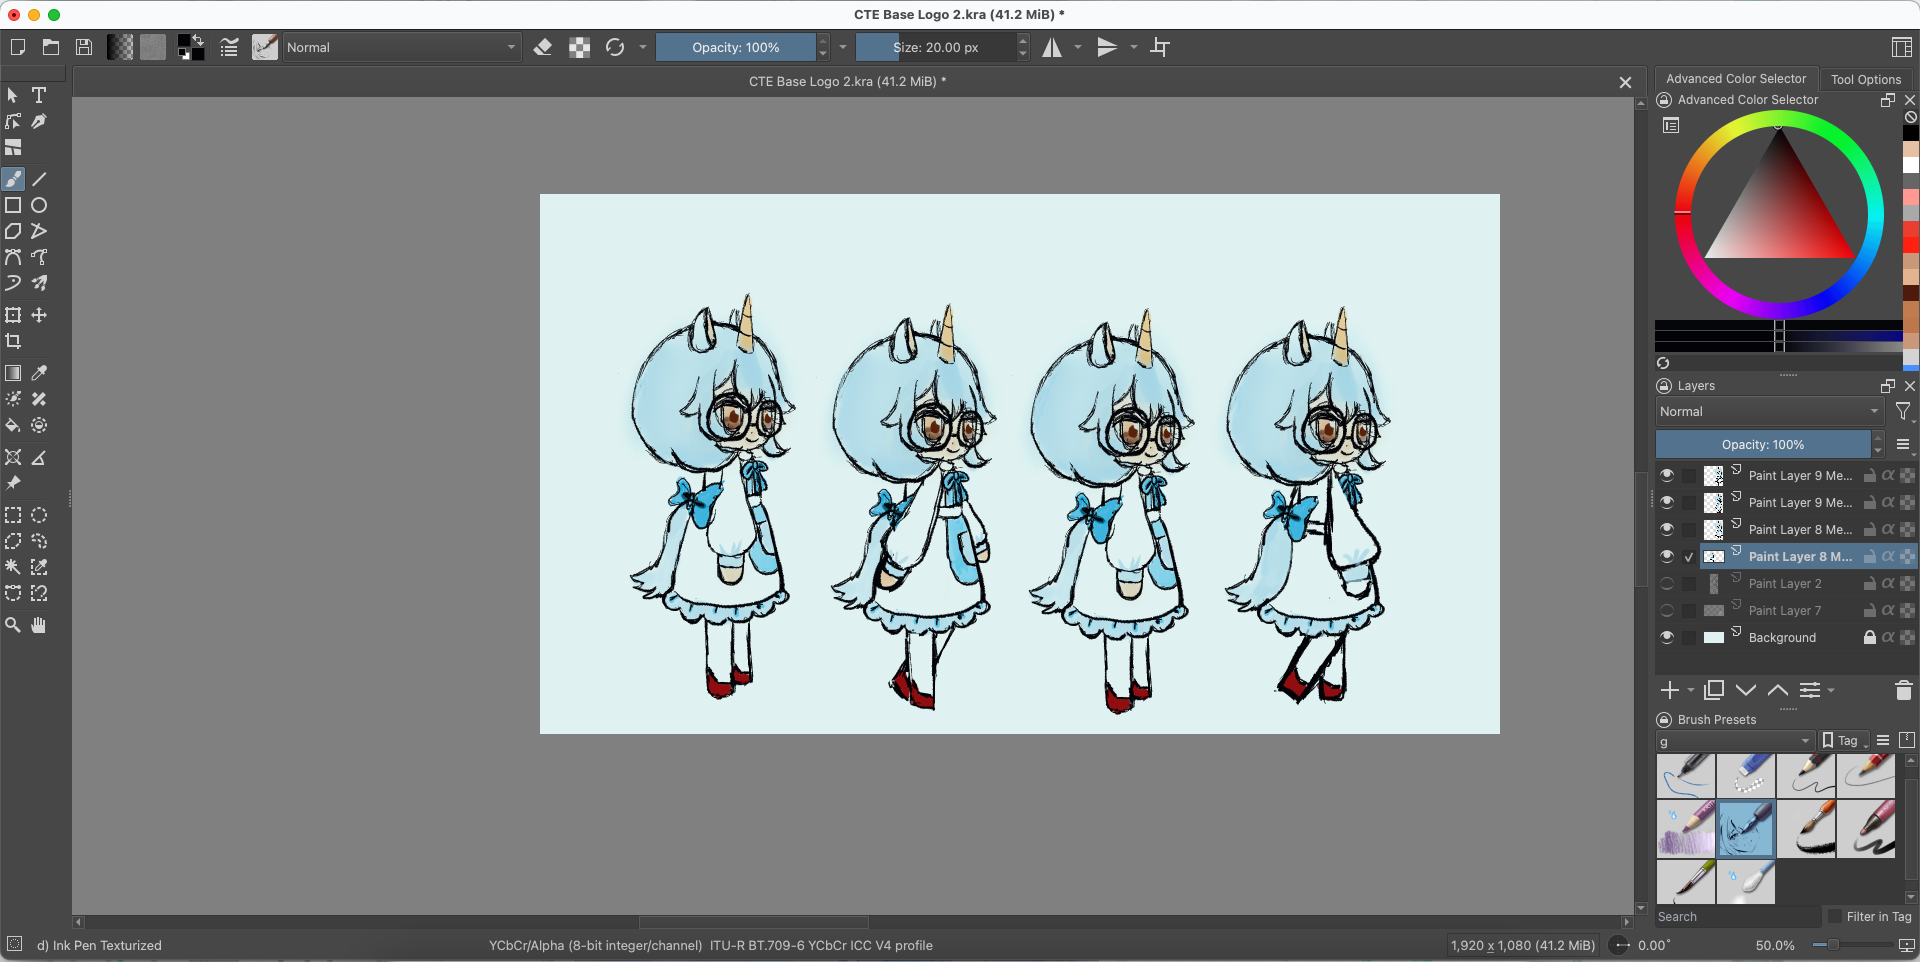Move layer up with up arrow

(1778, 690)
